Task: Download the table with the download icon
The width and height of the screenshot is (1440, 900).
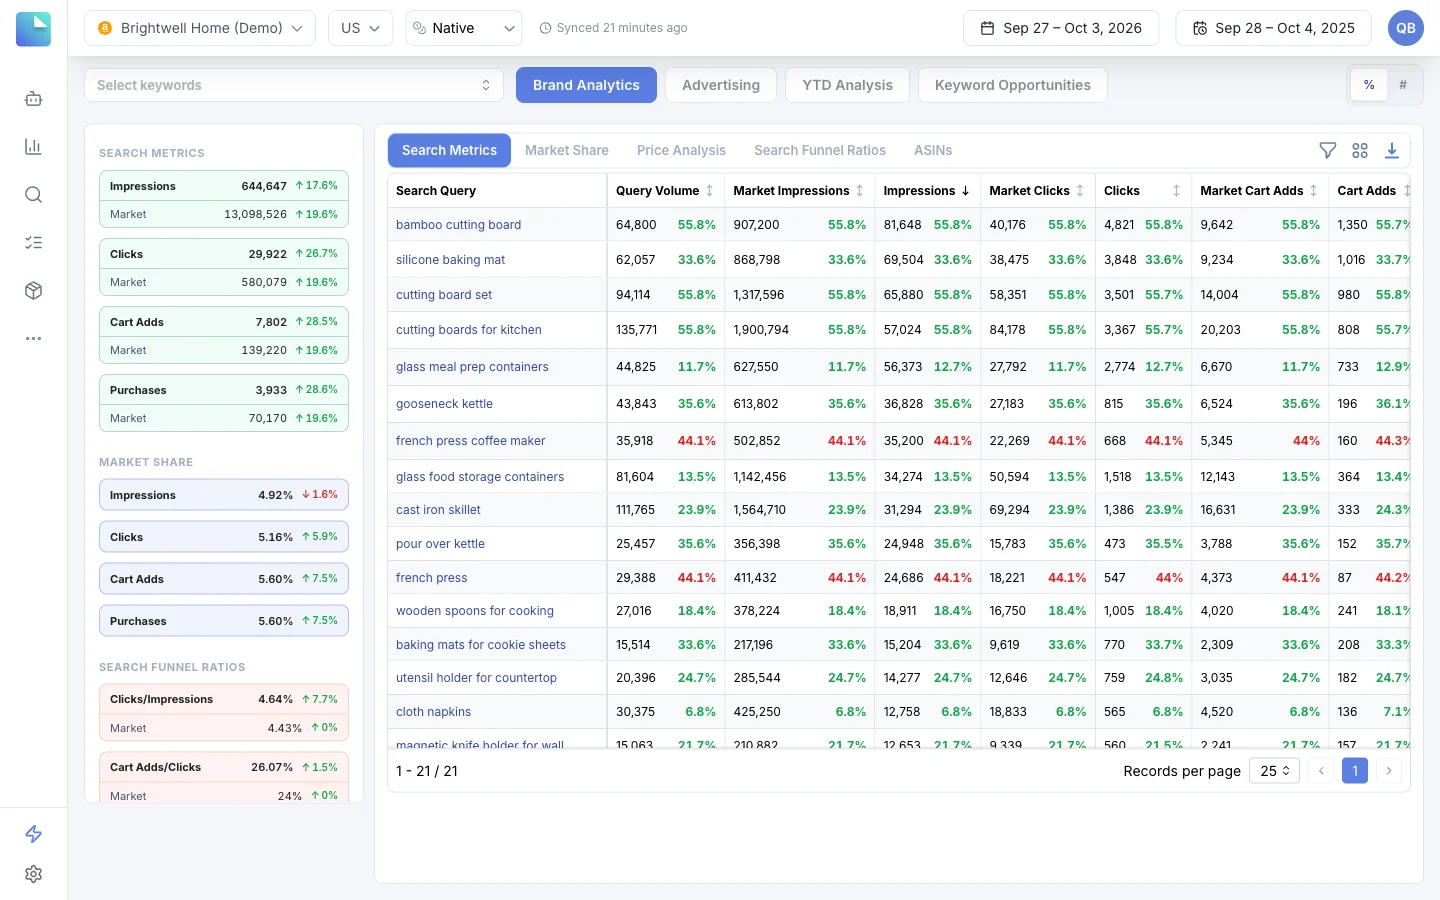Action: point(1392,150)
